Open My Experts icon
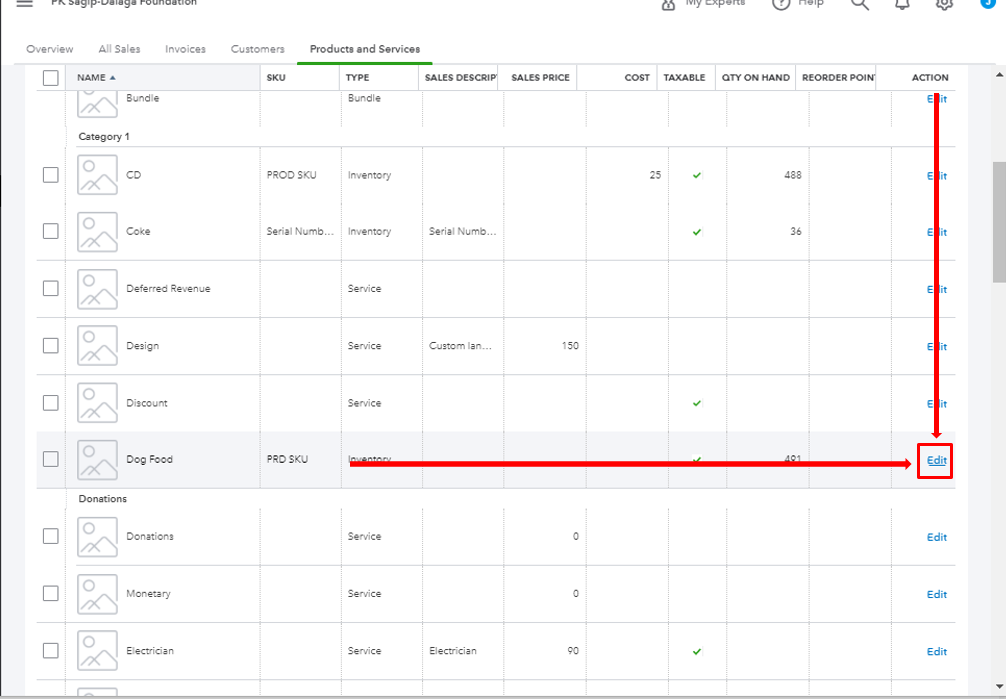1006x699 pixels. pos(669,4)
